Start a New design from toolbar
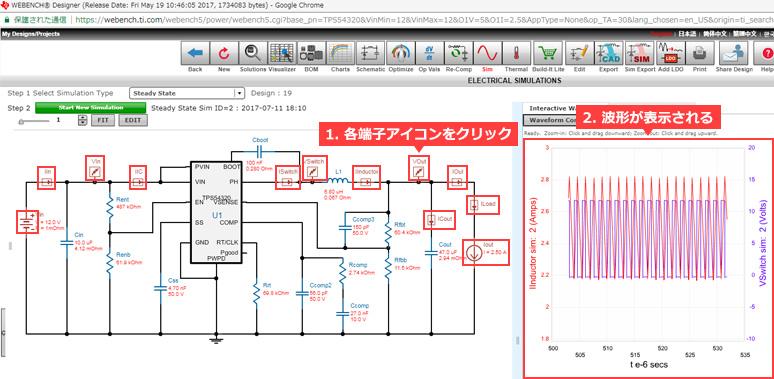The height and width of the screenshot is (379, 774). point(224,53)
